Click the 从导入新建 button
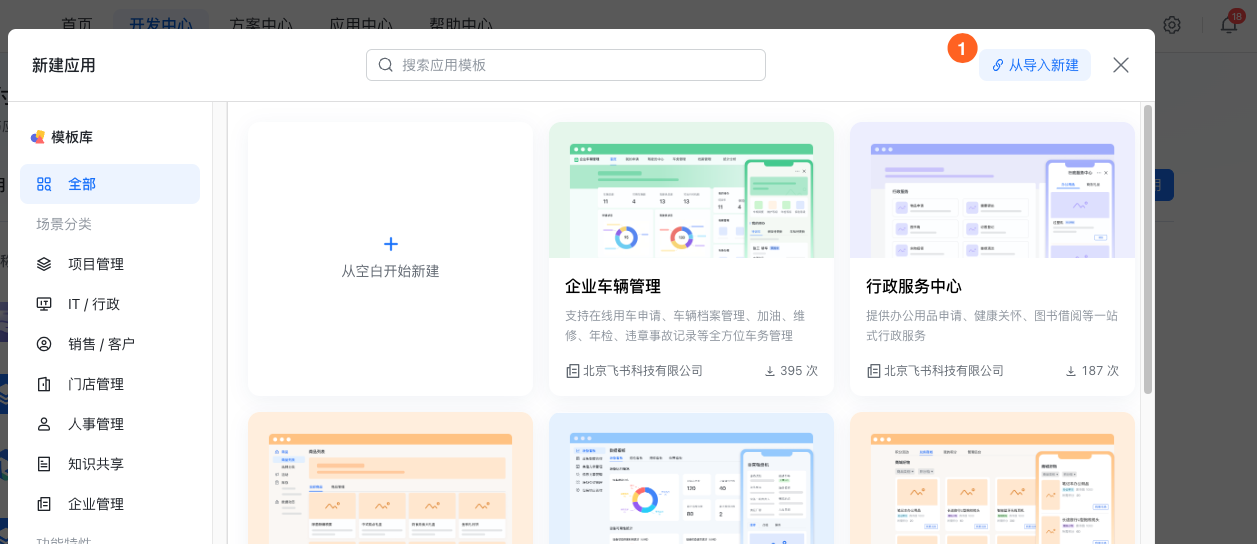Image resolution: width=1257 pixels, height=544 pixels. (x=1035, y=65)
